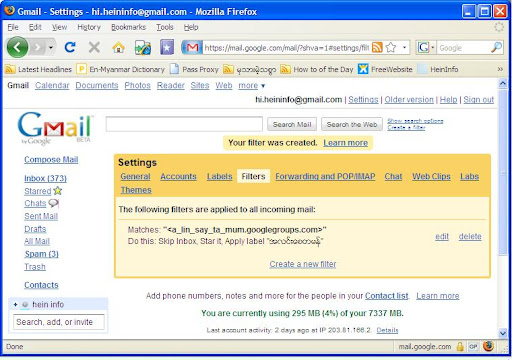
Task: Click the padlock security icon in status bar
Action: click(x=460, y=347)
